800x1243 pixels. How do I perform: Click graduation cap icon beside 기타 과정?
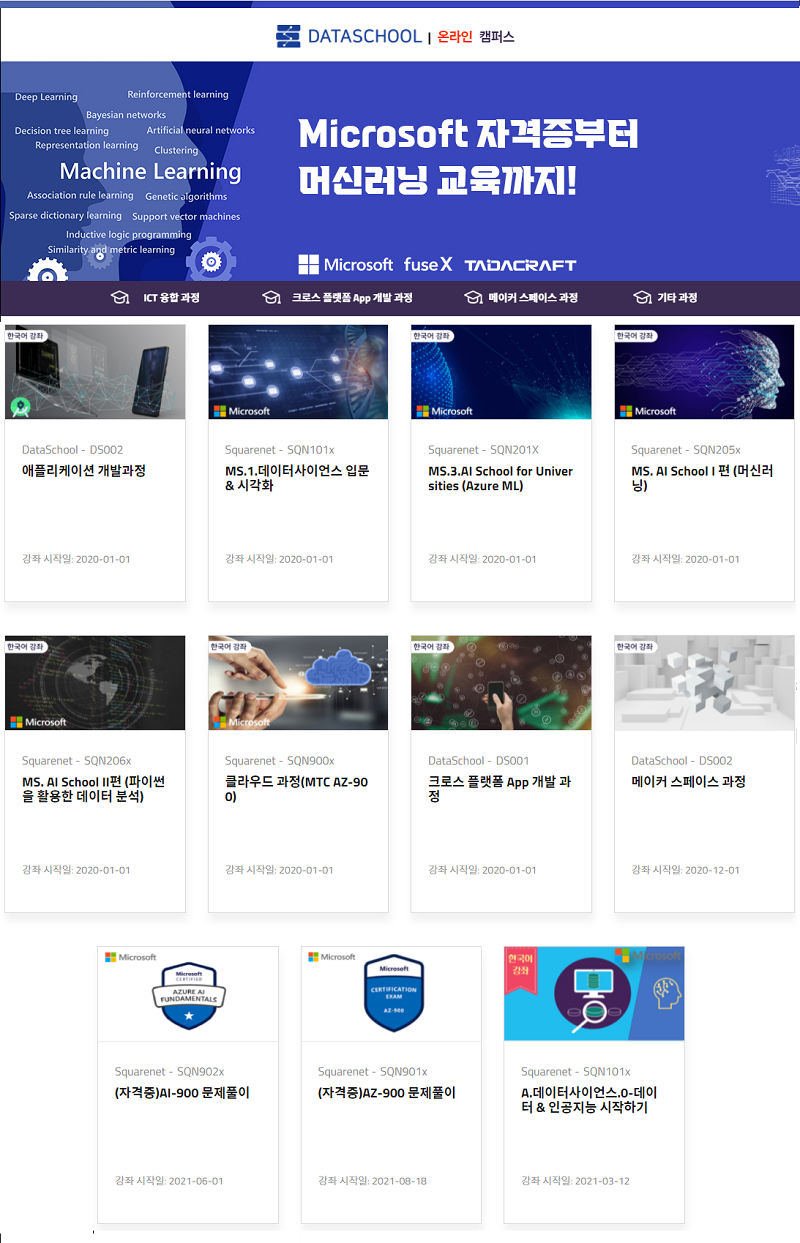click(642, 297)
